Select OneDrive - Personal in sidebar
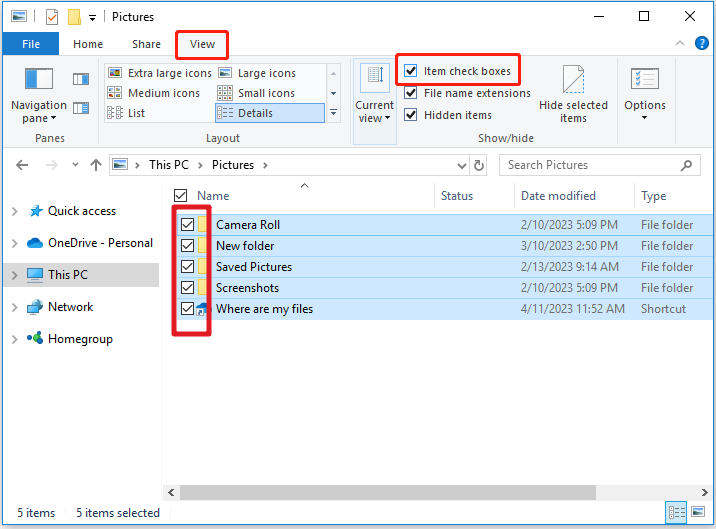 click(x=100, y=243)
